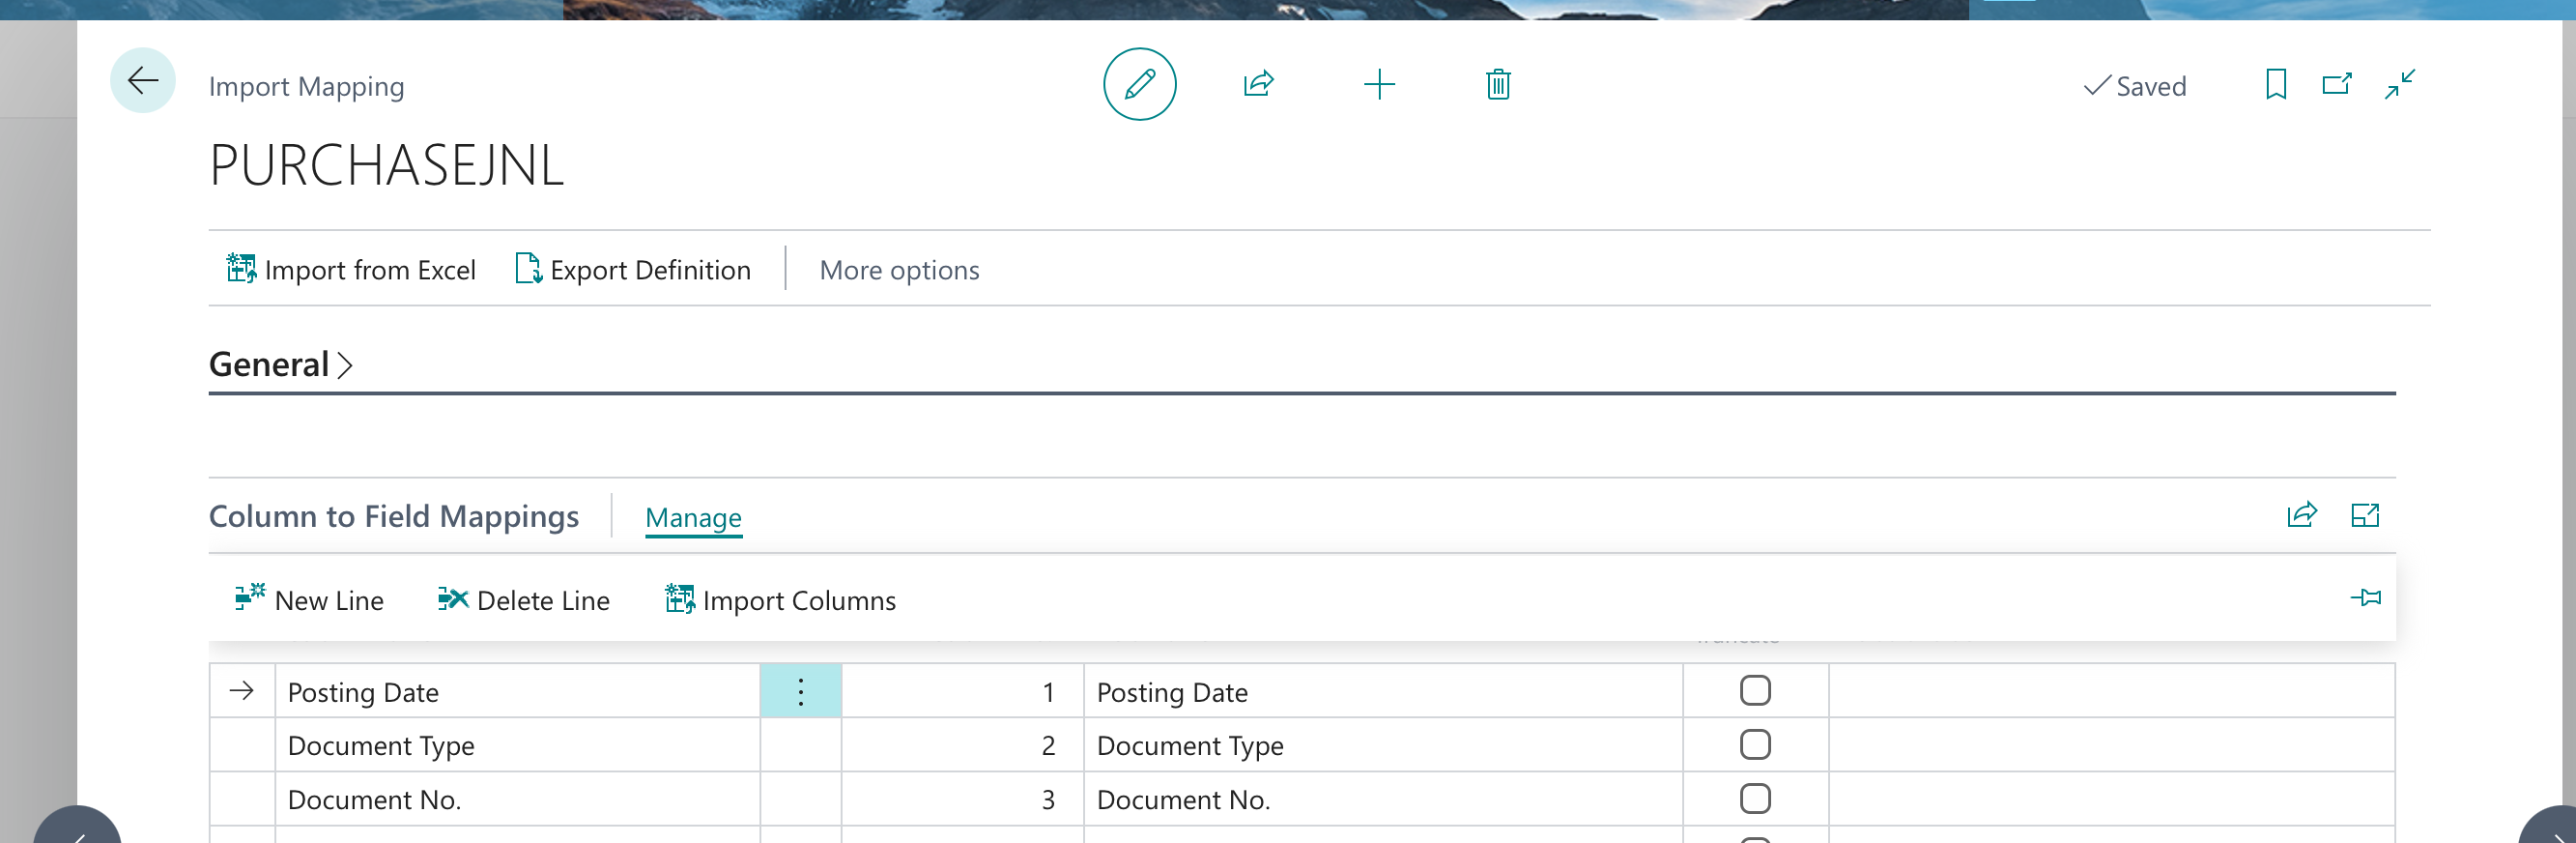Click Delete Line action

coord(523,600)
